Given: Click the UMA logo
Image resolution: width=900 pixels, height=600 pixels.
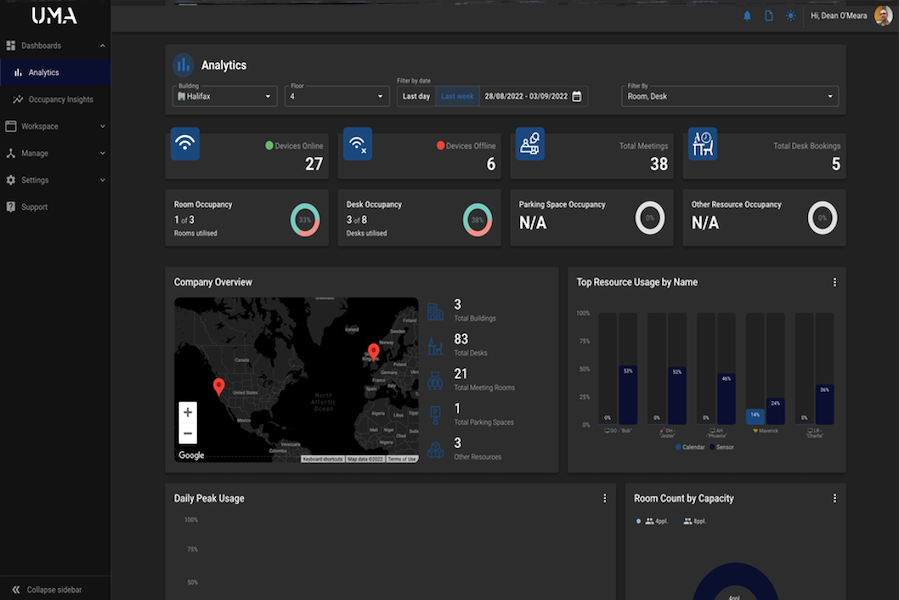Looking at the screenshot, I should click(55, 16).
